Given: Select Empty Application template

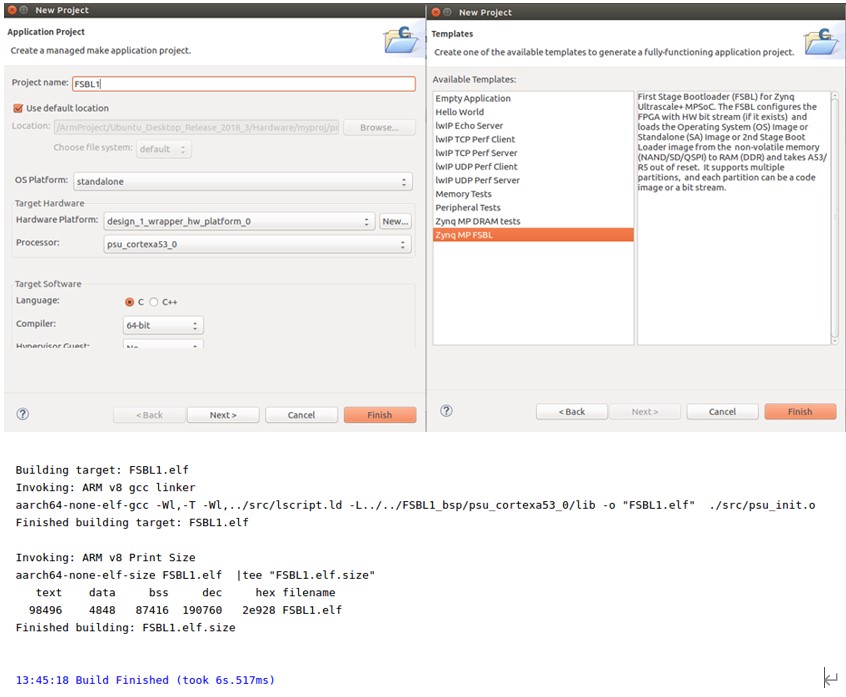Looking at the screenshot, I should pos(533,98).
